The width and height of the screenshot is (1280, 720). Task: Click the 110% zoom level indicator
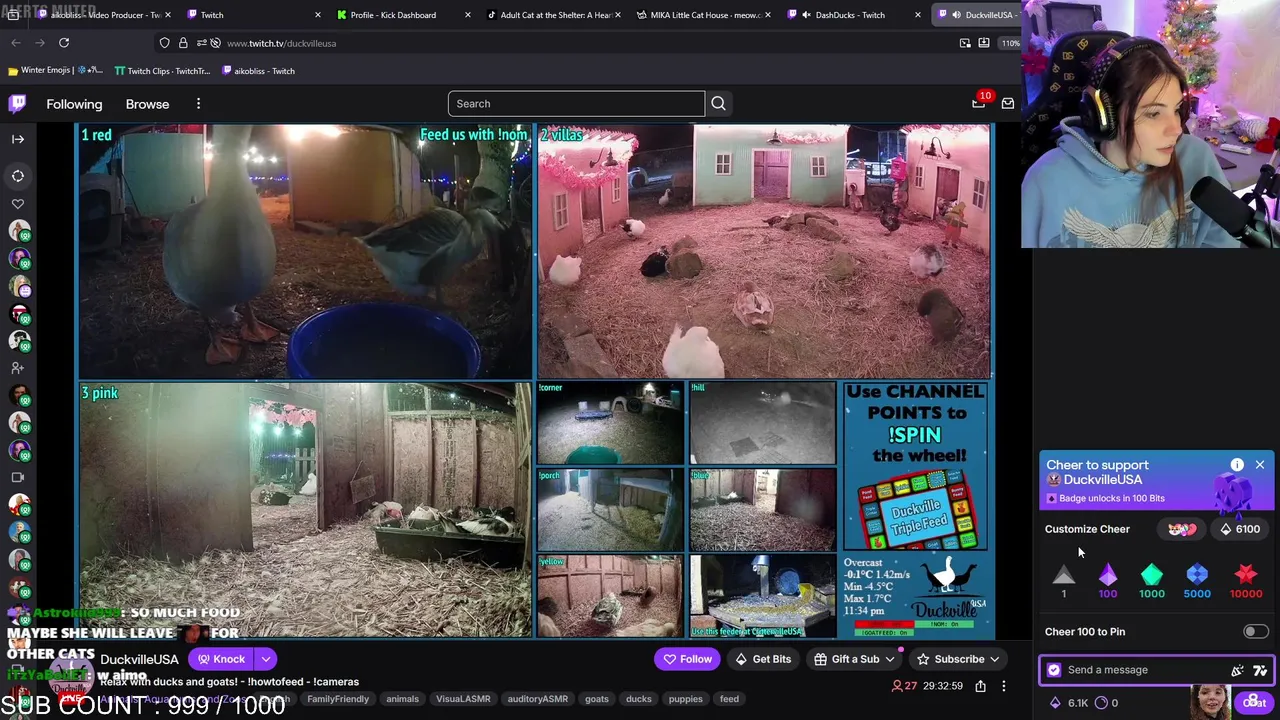pyautogui.click(x=1010, y=43)
